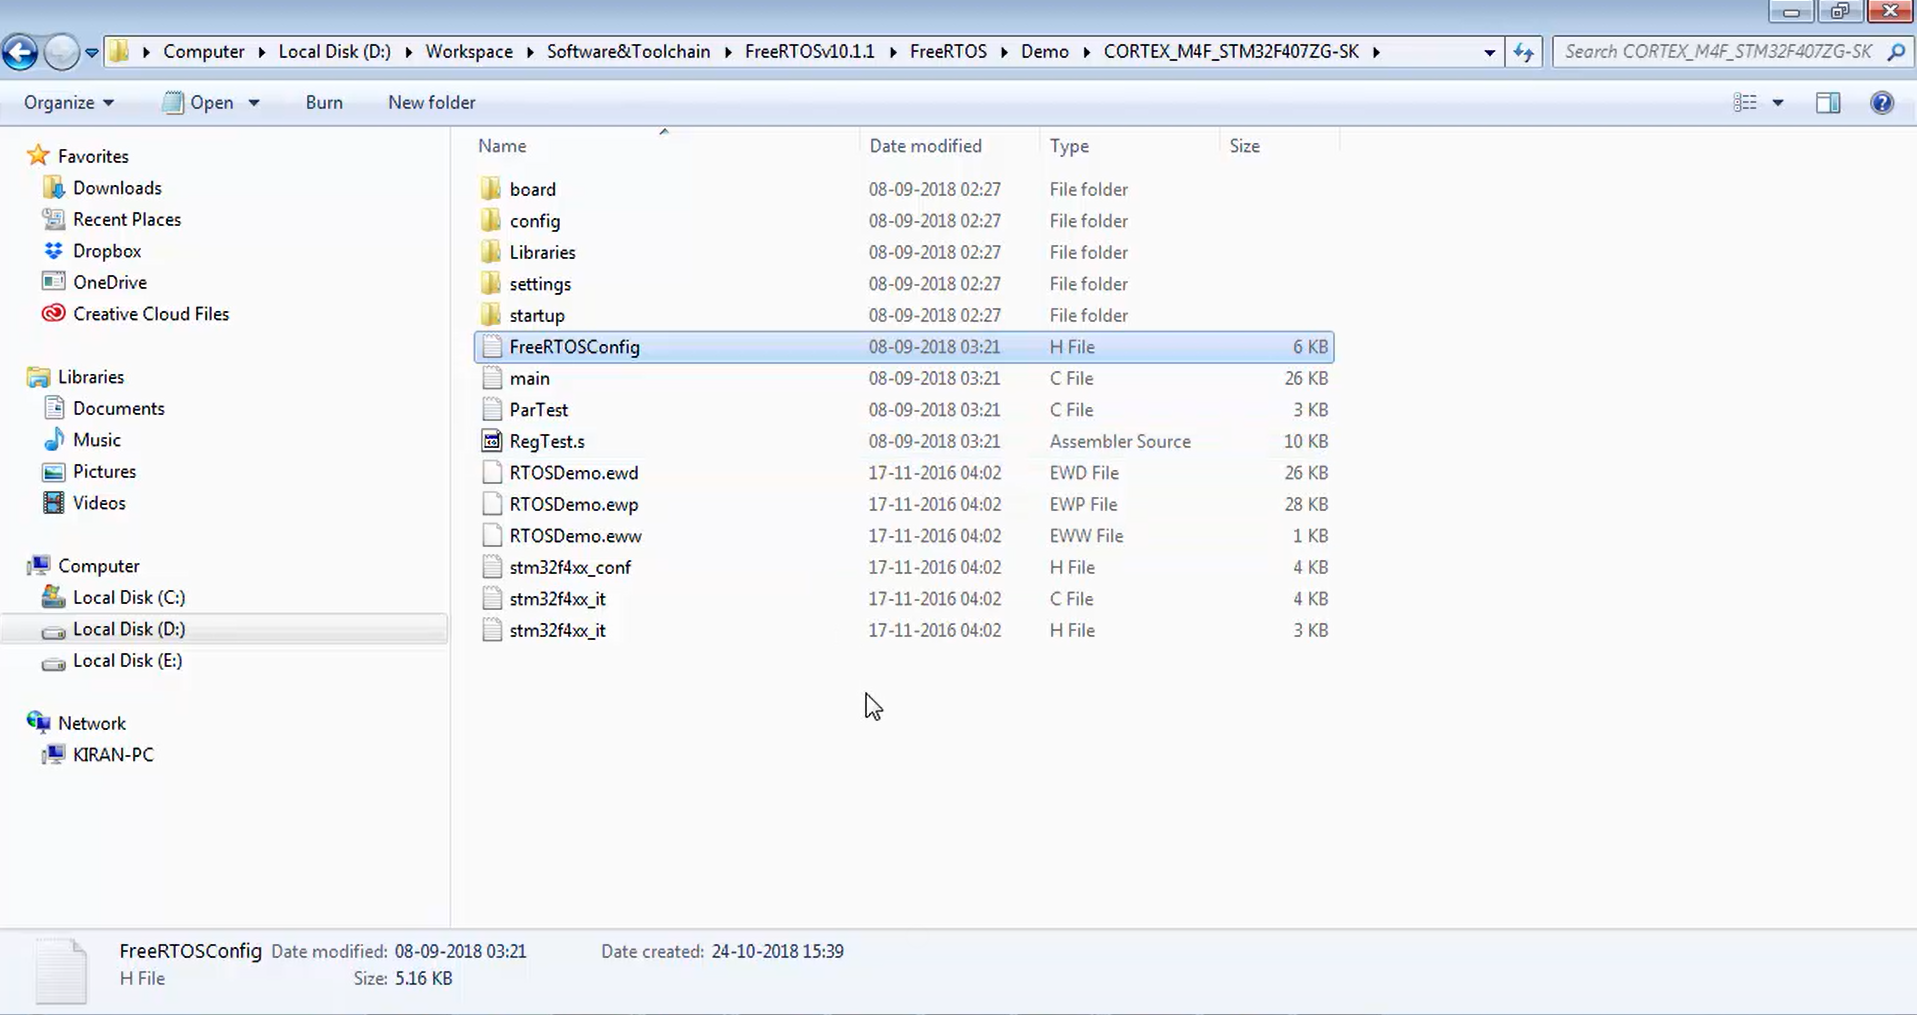Select Computer in navigation pane
This screenshot has width=1917, height=1015.
pyautogui.click(x=98, y=566)
